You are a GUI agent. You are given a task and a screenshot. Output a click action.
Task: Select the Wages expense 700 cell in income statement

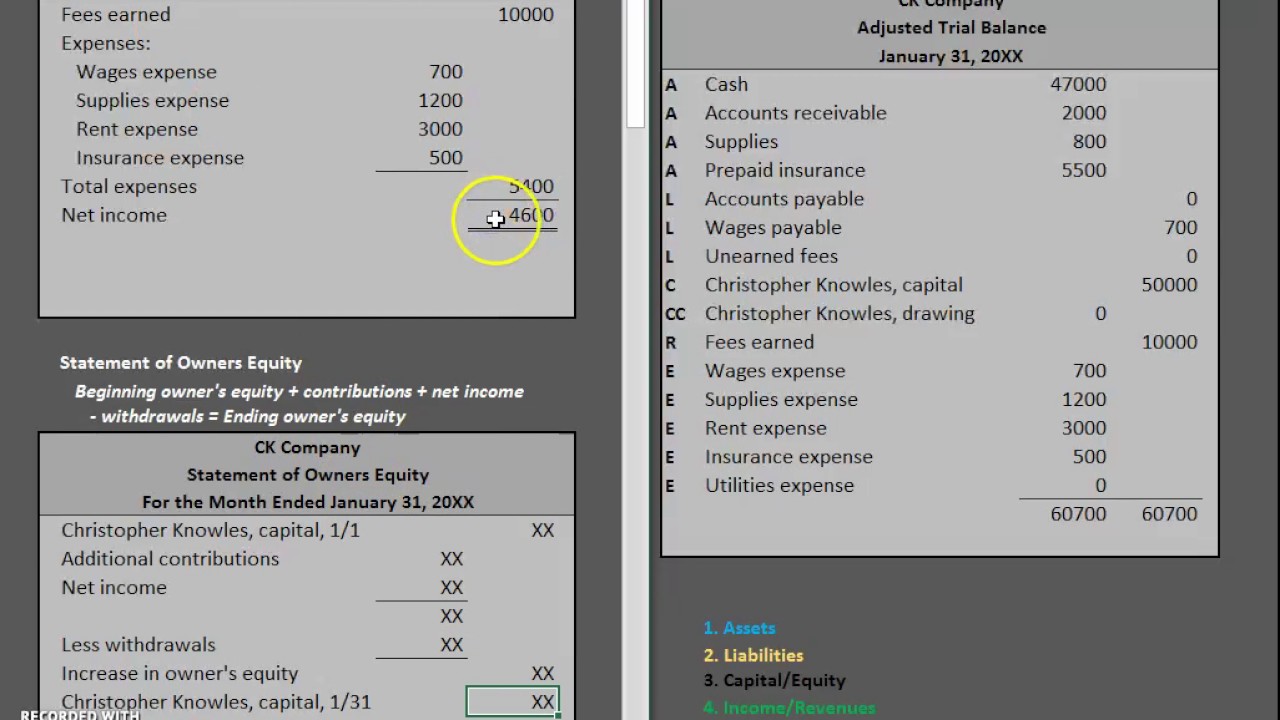(446, 72)
